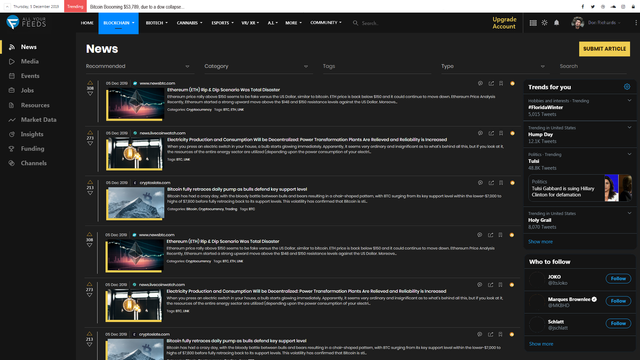This screenshot has width=640, height=360.
Task: Open Trends for you settings gear
Action: coord(627,87)
